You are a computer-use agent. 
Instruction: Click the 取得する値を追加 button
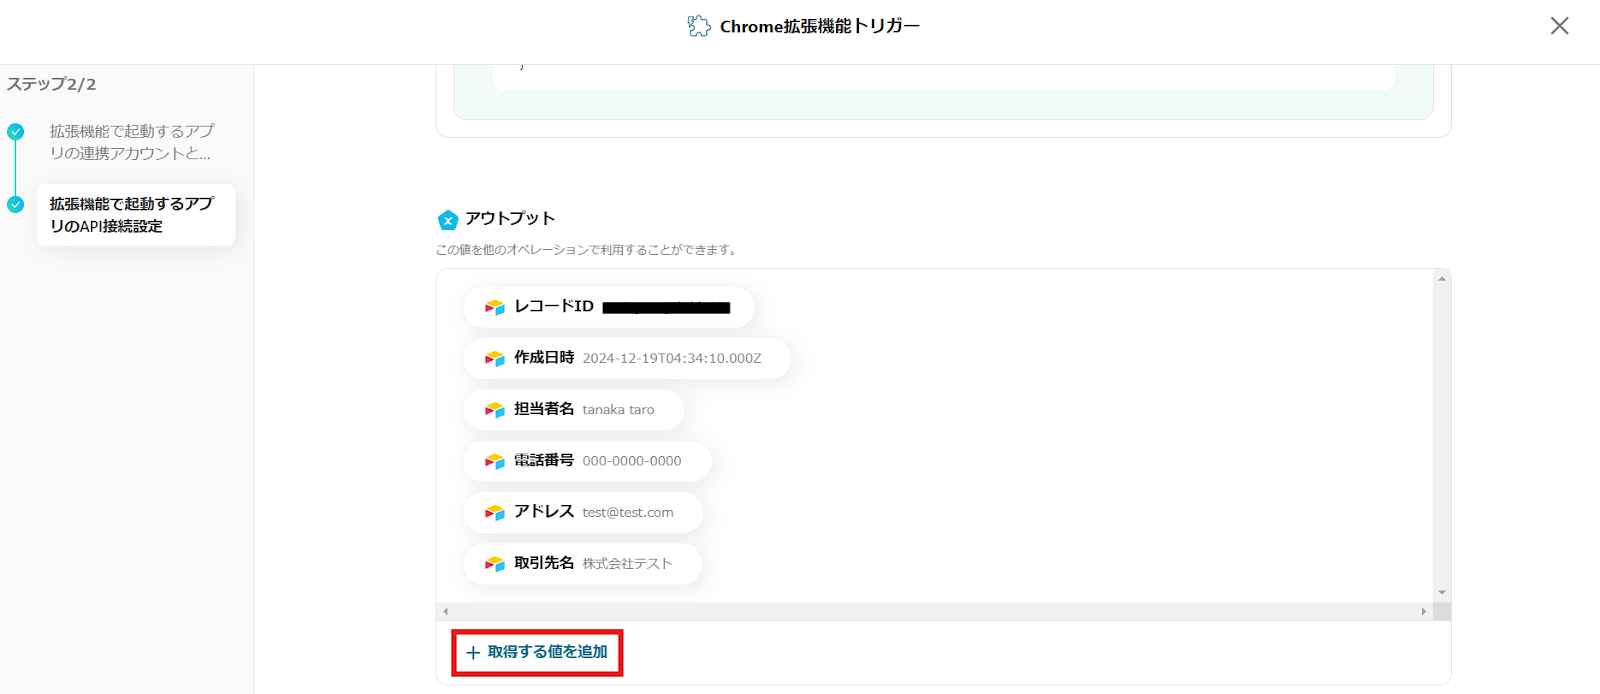[537, 652]
